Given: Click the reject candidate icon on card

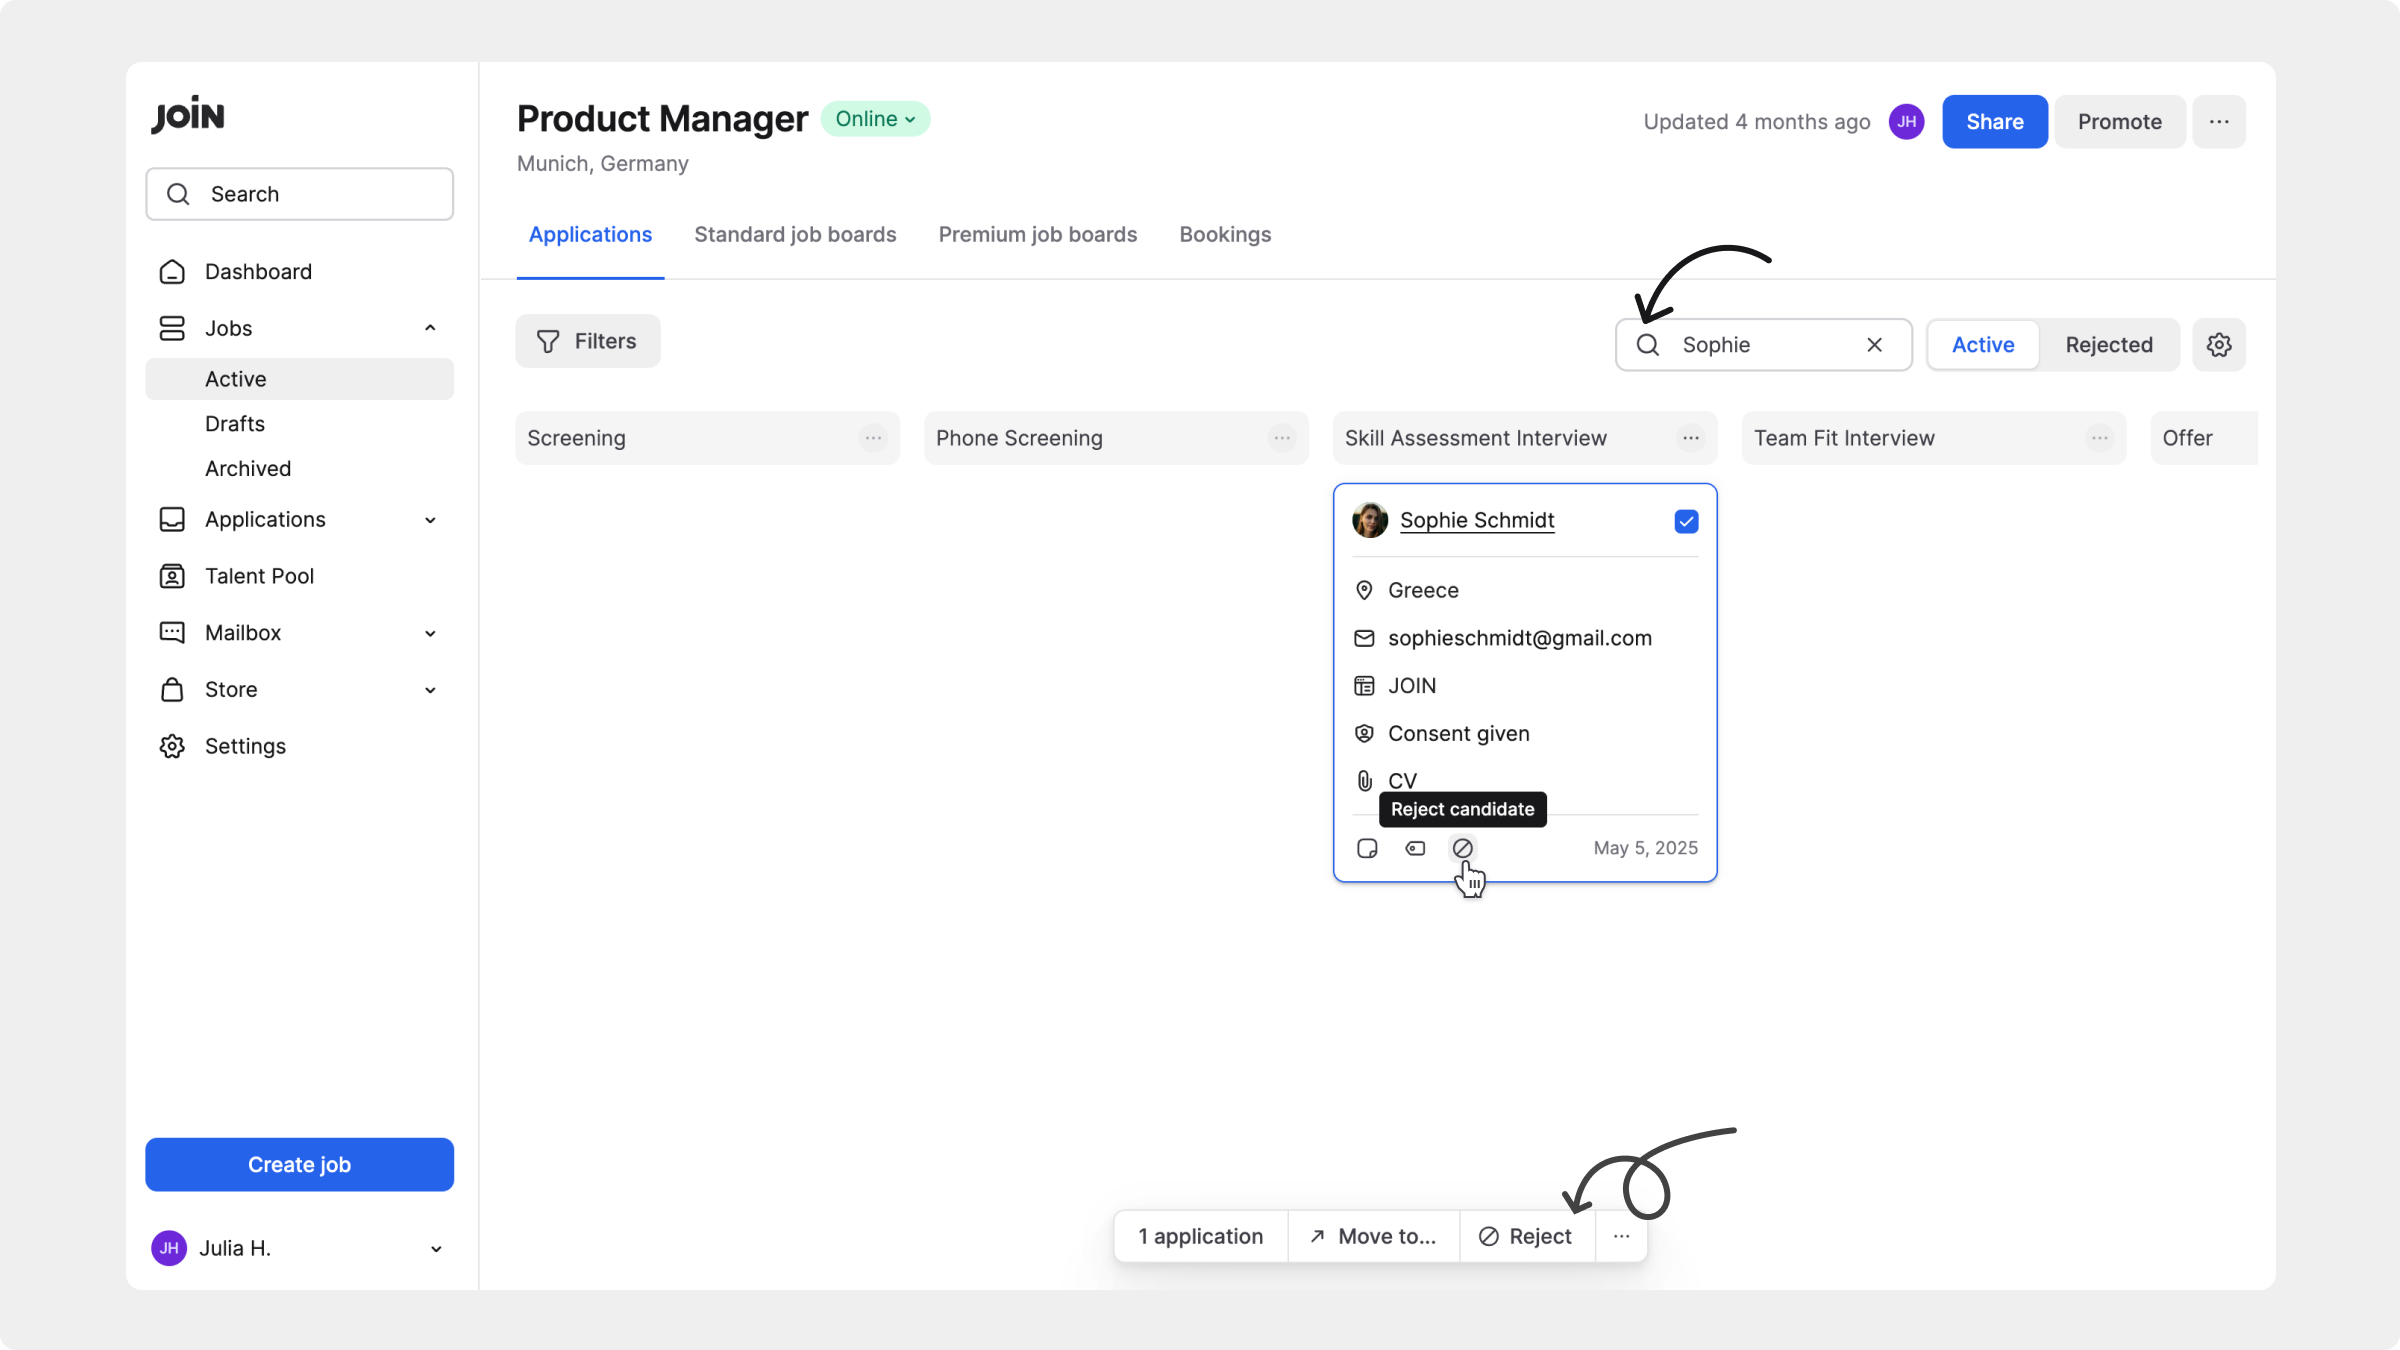Looking at the screenshot, I should coord(1462,848).
